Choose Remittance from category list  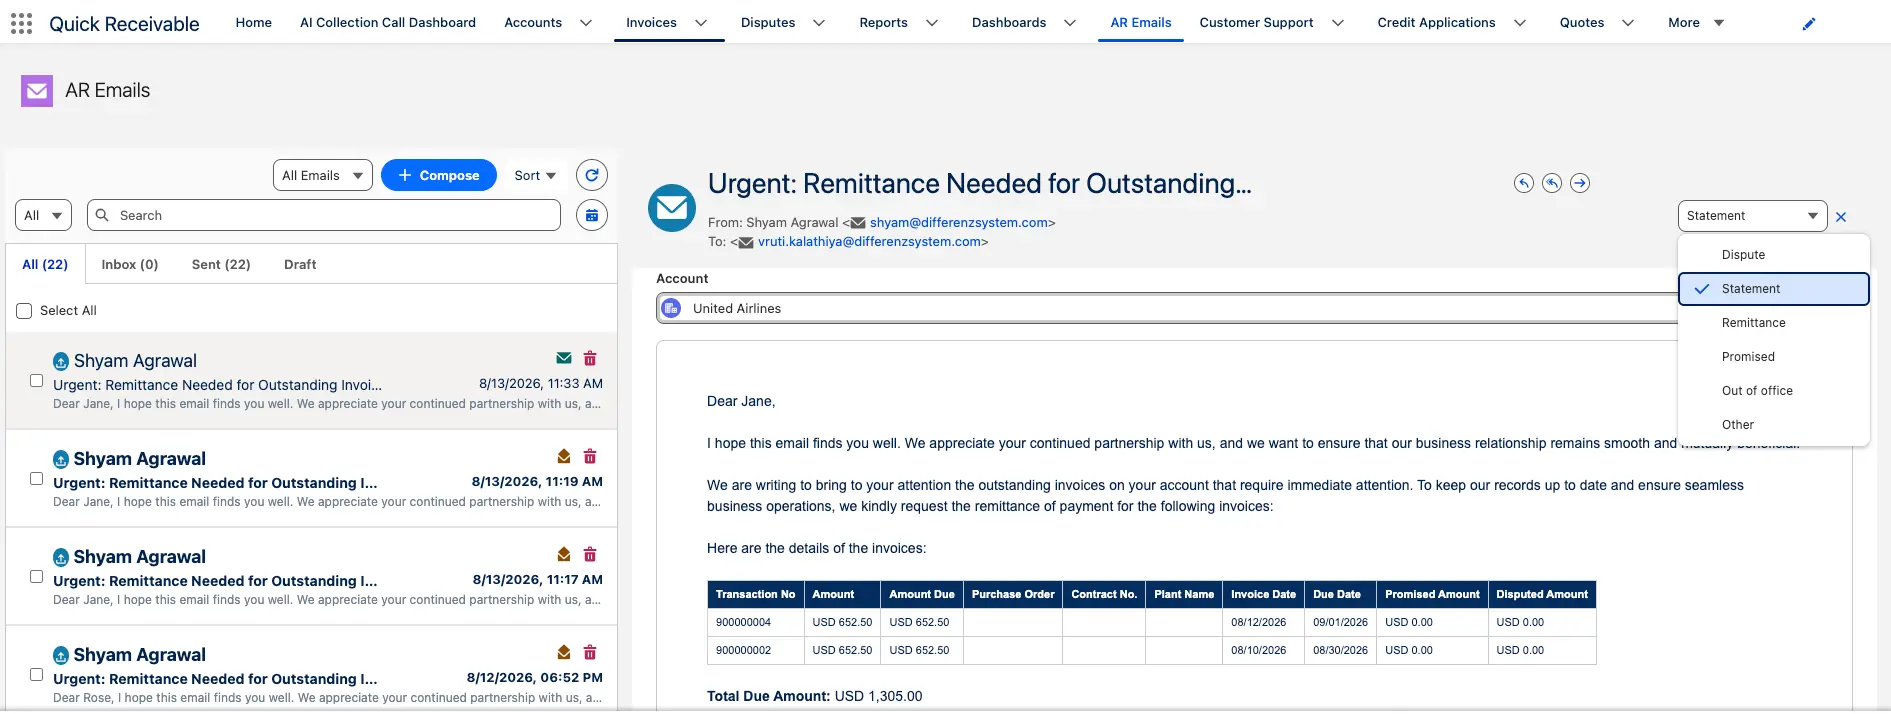1774,323
